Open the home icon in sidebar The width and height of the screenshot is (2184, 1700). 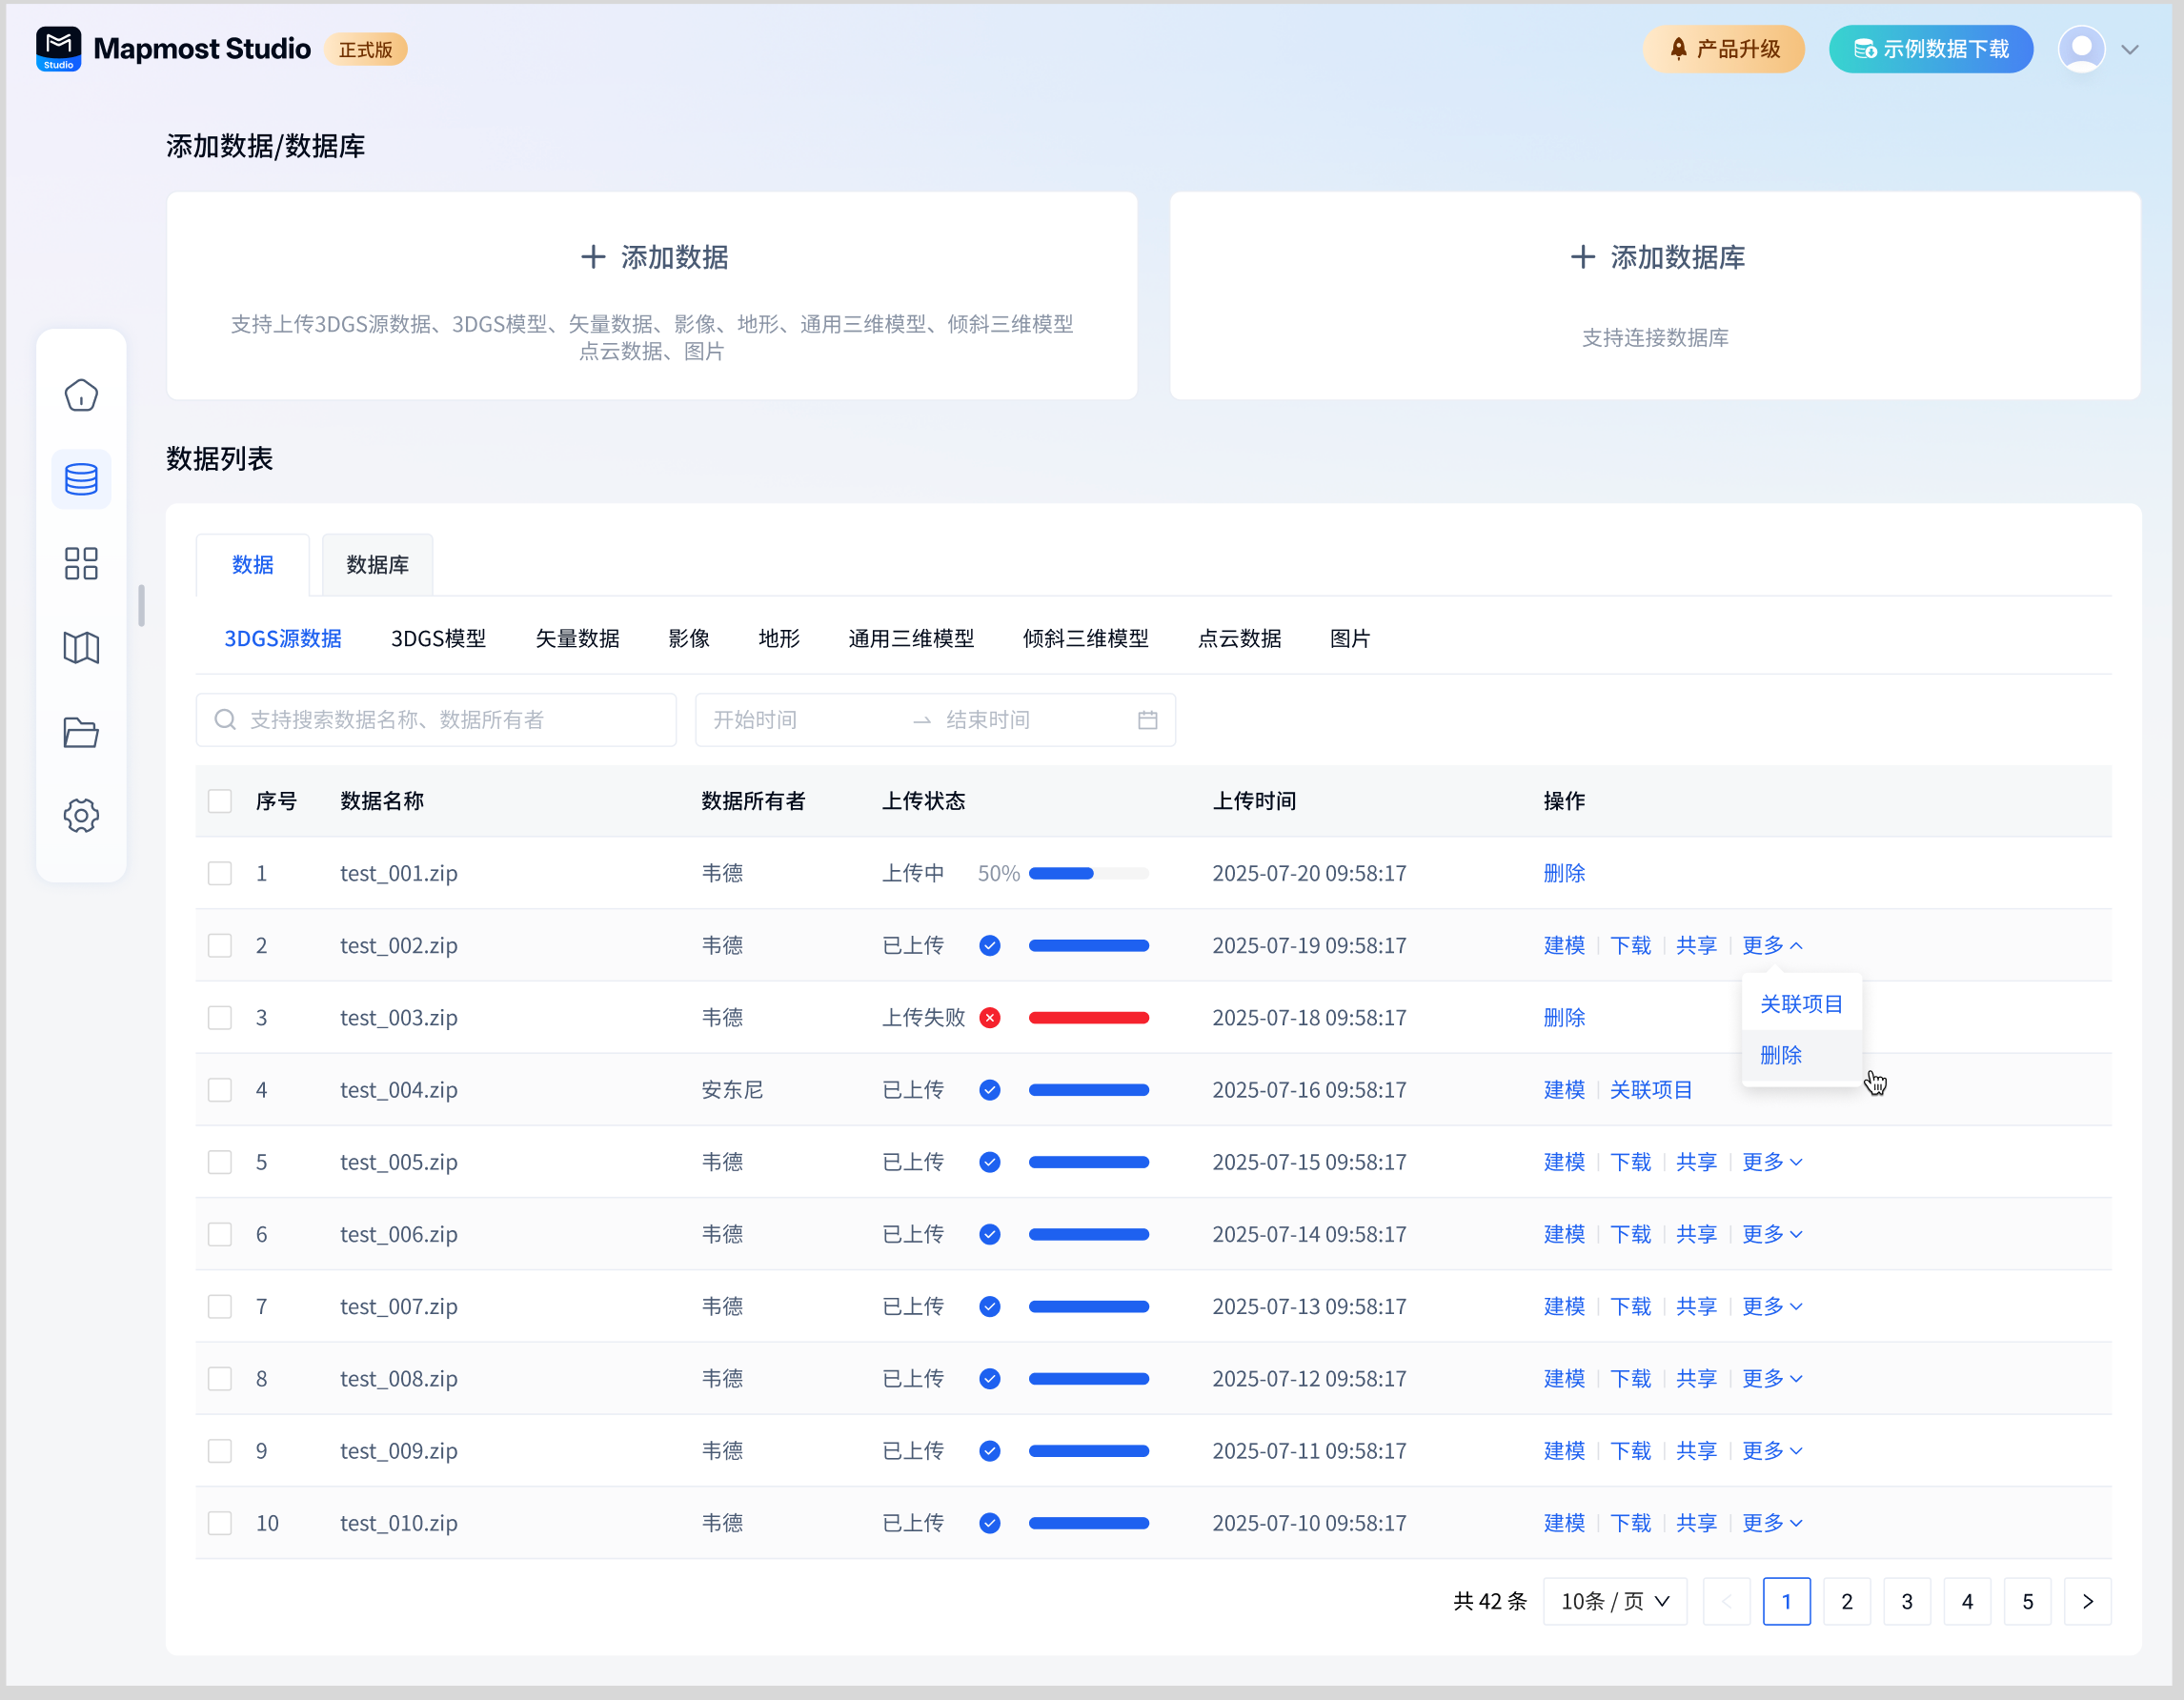click(81, 396)
